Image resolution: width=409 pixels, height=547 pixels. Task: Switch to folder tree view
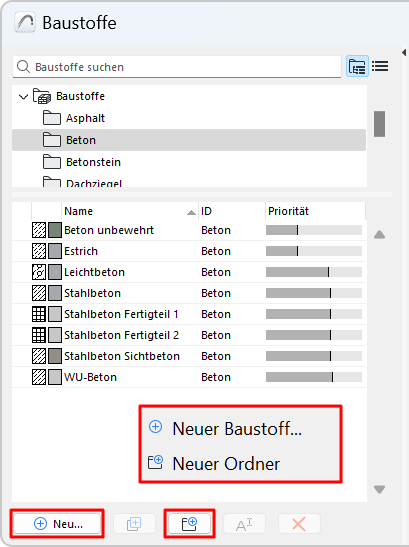357,66
